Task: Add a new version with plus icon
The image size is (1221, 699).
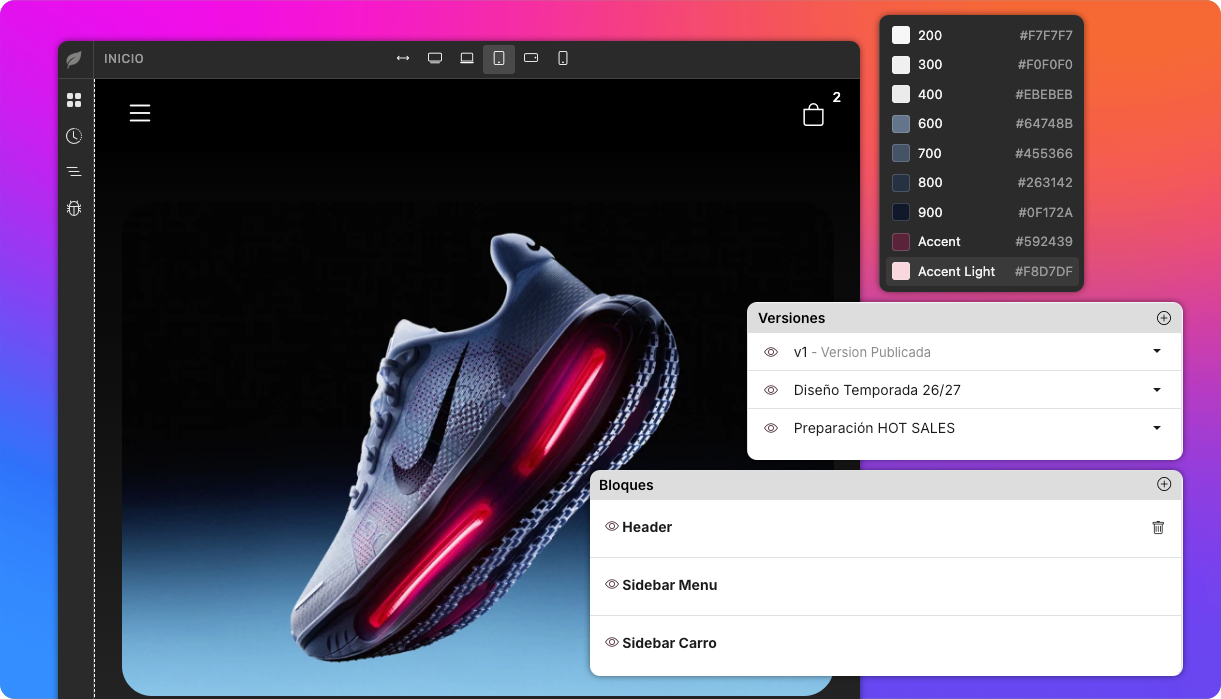Action: (x=1164, y=318)
